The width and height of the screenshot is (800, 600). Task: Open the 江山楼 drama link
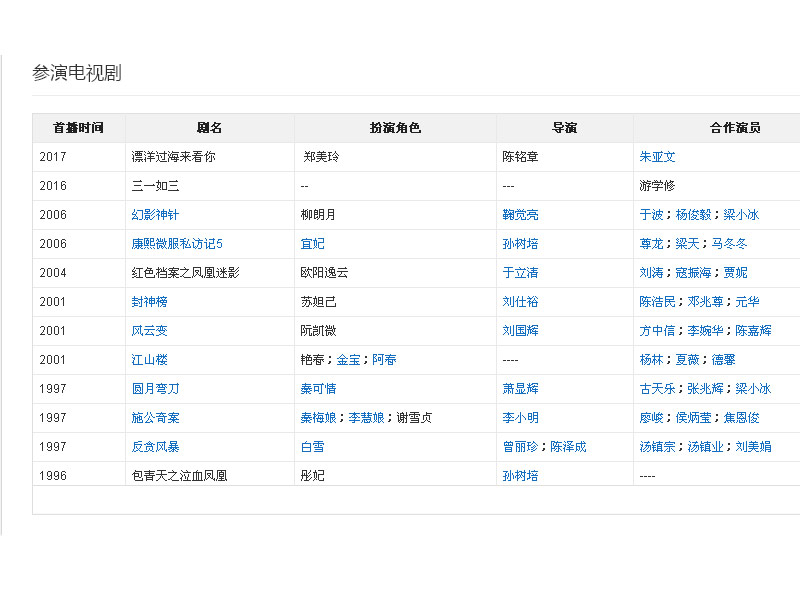click(149, 360)
